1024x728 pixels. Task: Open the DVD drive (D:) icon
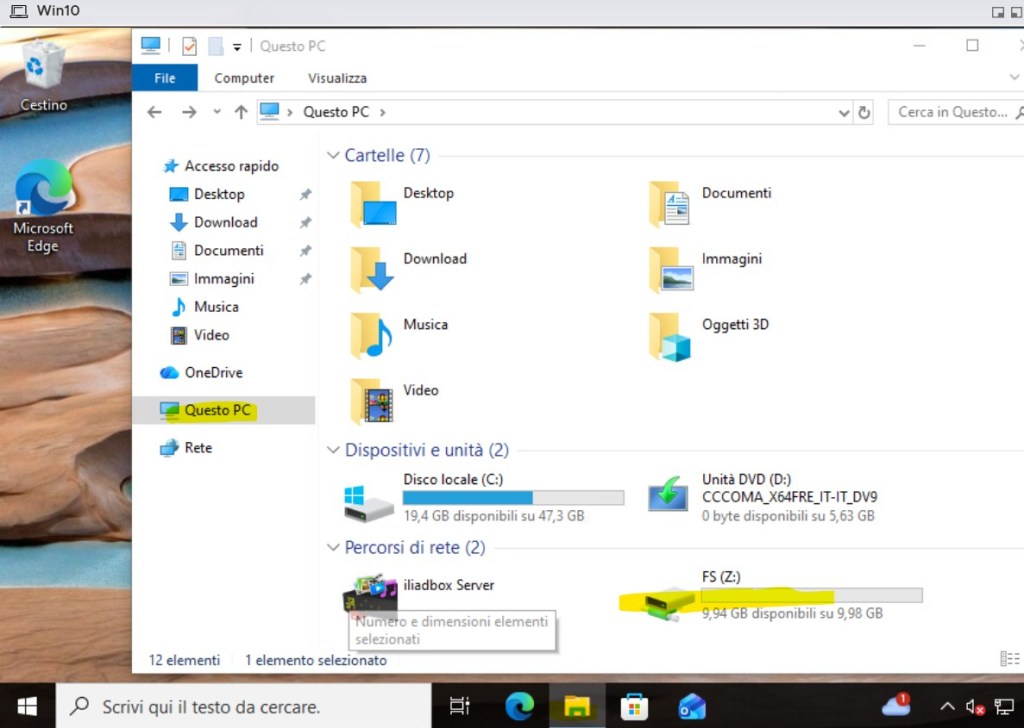coord(668,496)
